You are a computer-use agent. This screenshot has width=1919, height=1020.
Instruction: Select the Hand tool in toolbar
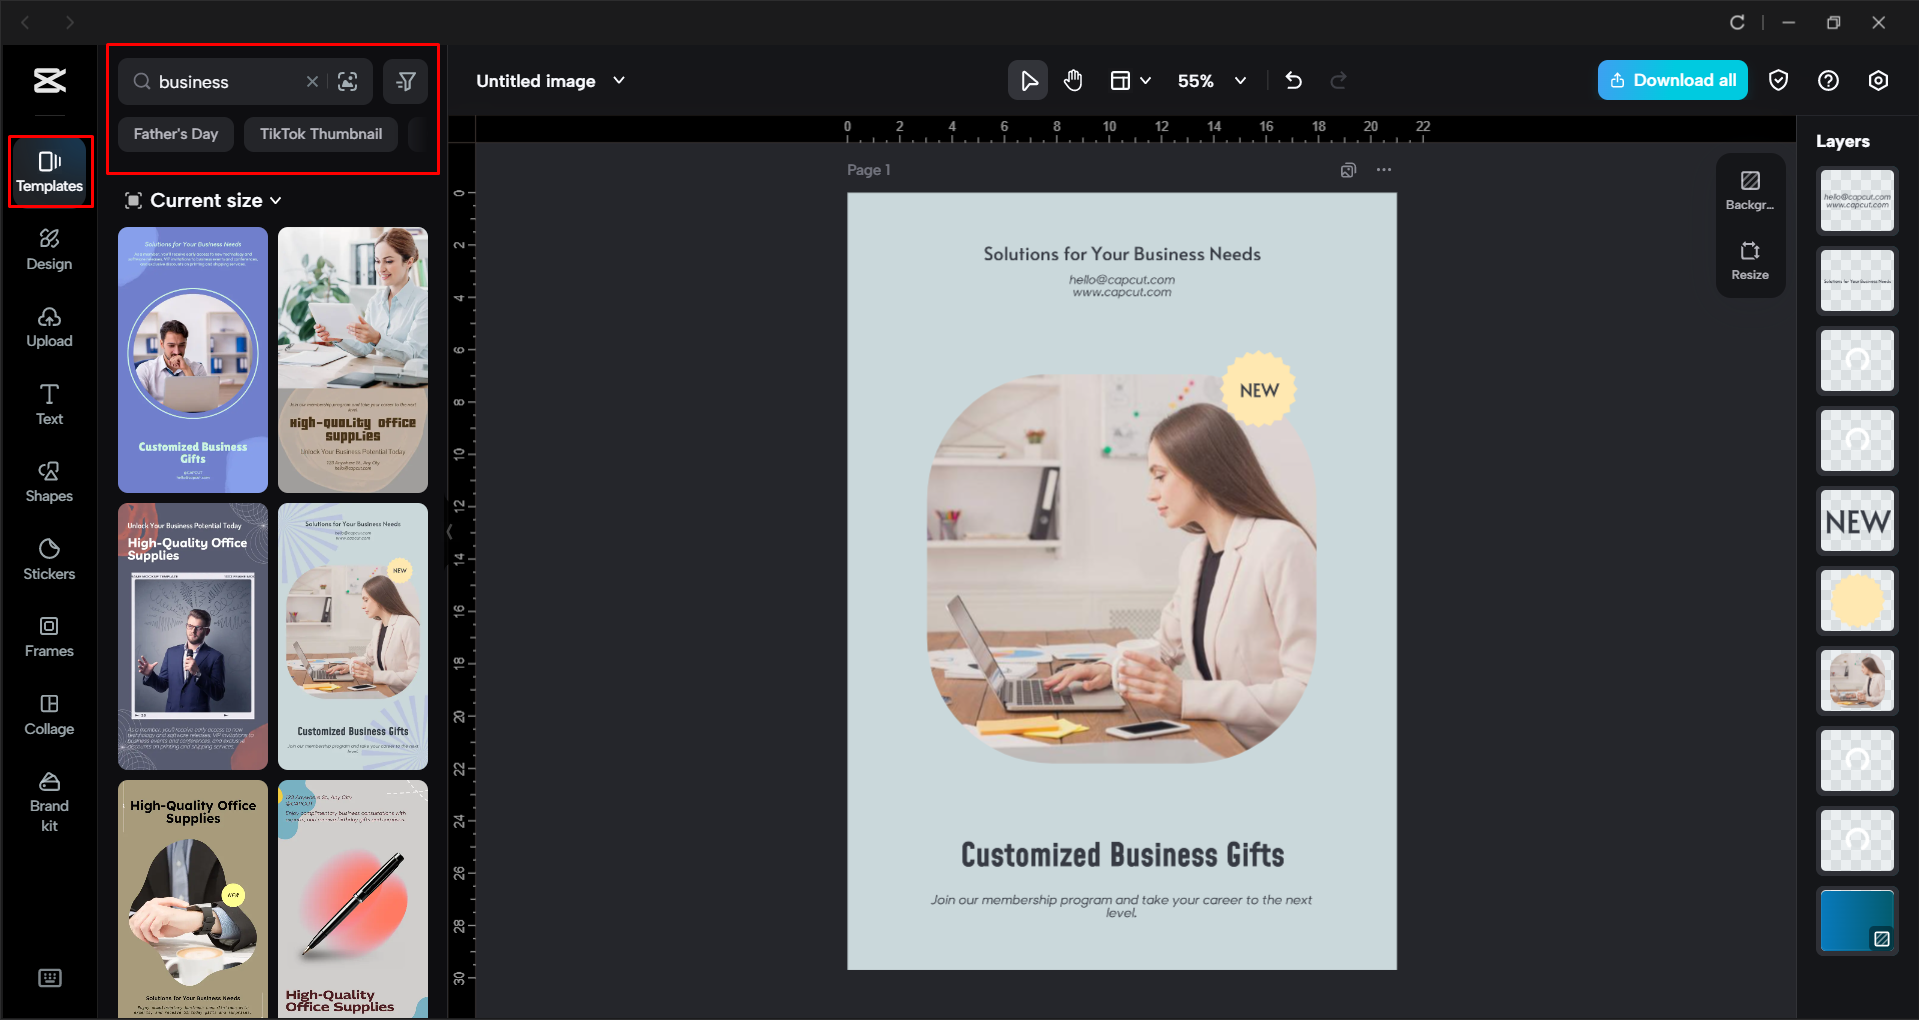(x=1072, y=80)
